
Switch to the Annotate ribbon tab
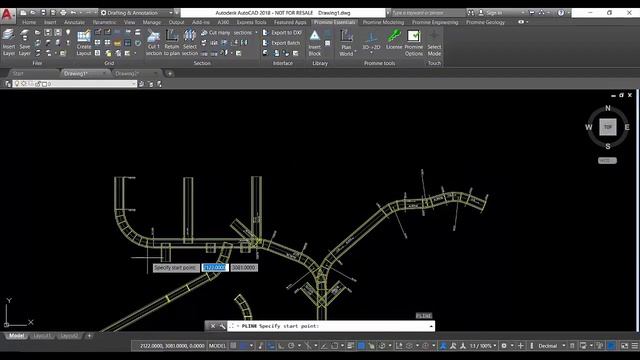(74, 22)
